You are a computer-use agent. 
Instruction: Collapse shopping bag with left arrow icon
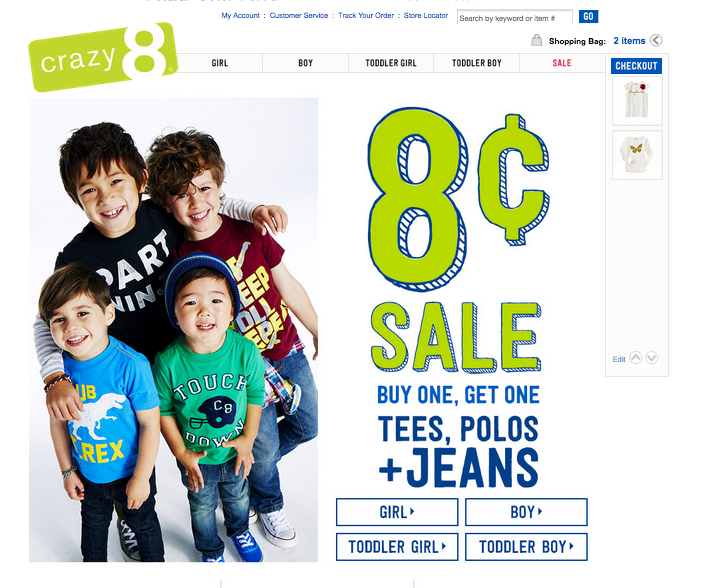(x=656, y=40)
